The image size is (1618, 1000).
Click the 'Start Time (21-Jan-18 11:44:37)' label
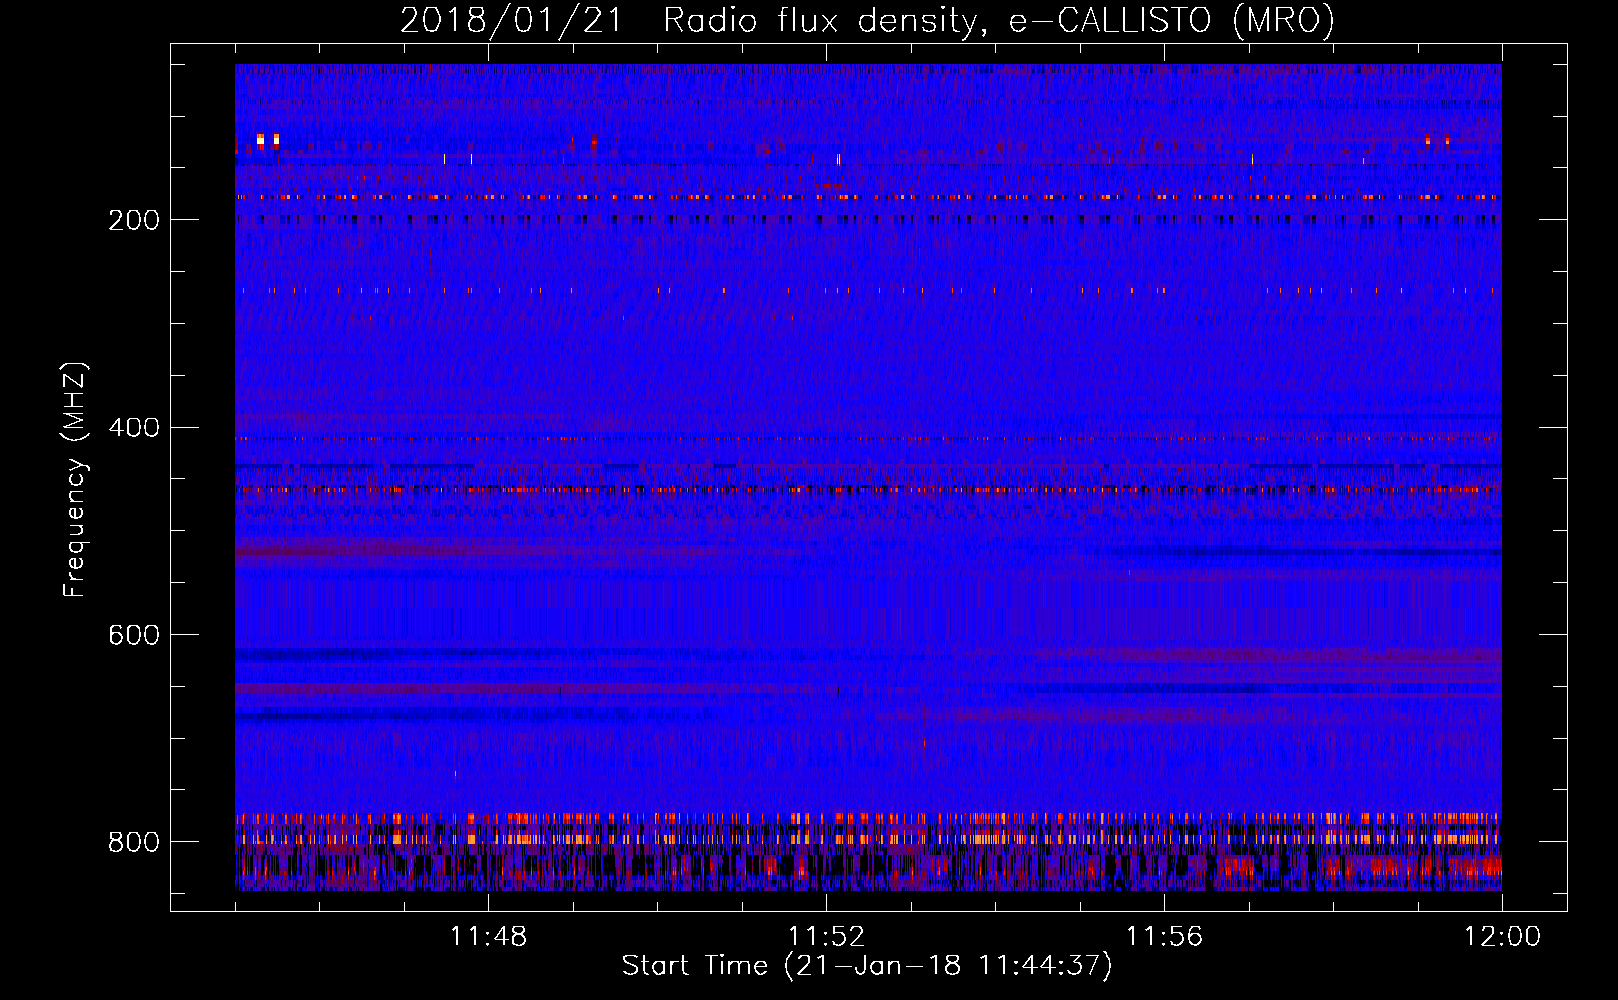click(x=867, y=966)
